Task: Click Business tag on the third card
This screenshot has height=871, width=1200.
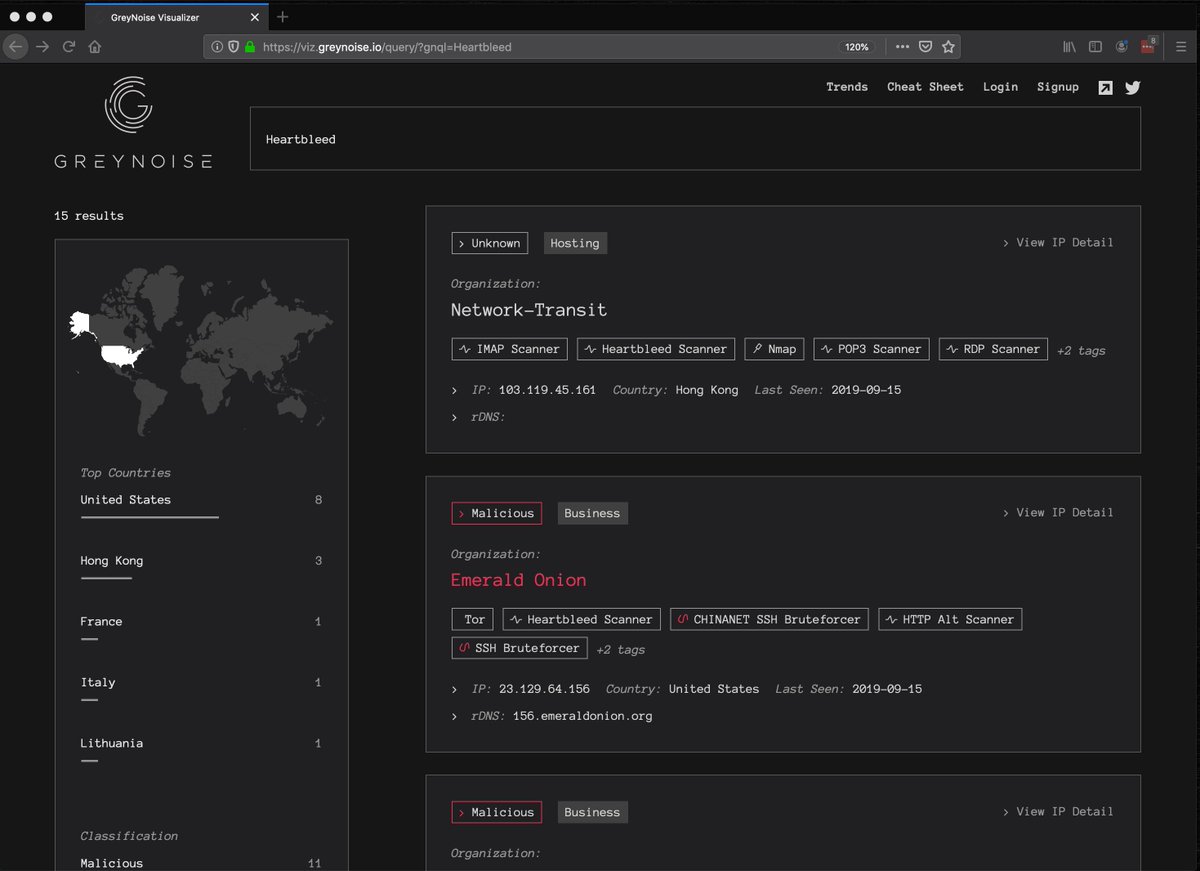Action: [x=592, y=812]
